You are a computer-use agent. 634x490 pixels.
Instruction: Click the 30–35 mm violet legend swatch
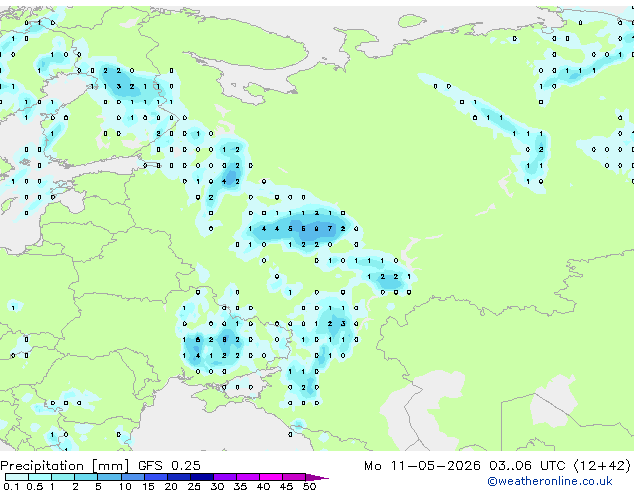pos(224,477)
